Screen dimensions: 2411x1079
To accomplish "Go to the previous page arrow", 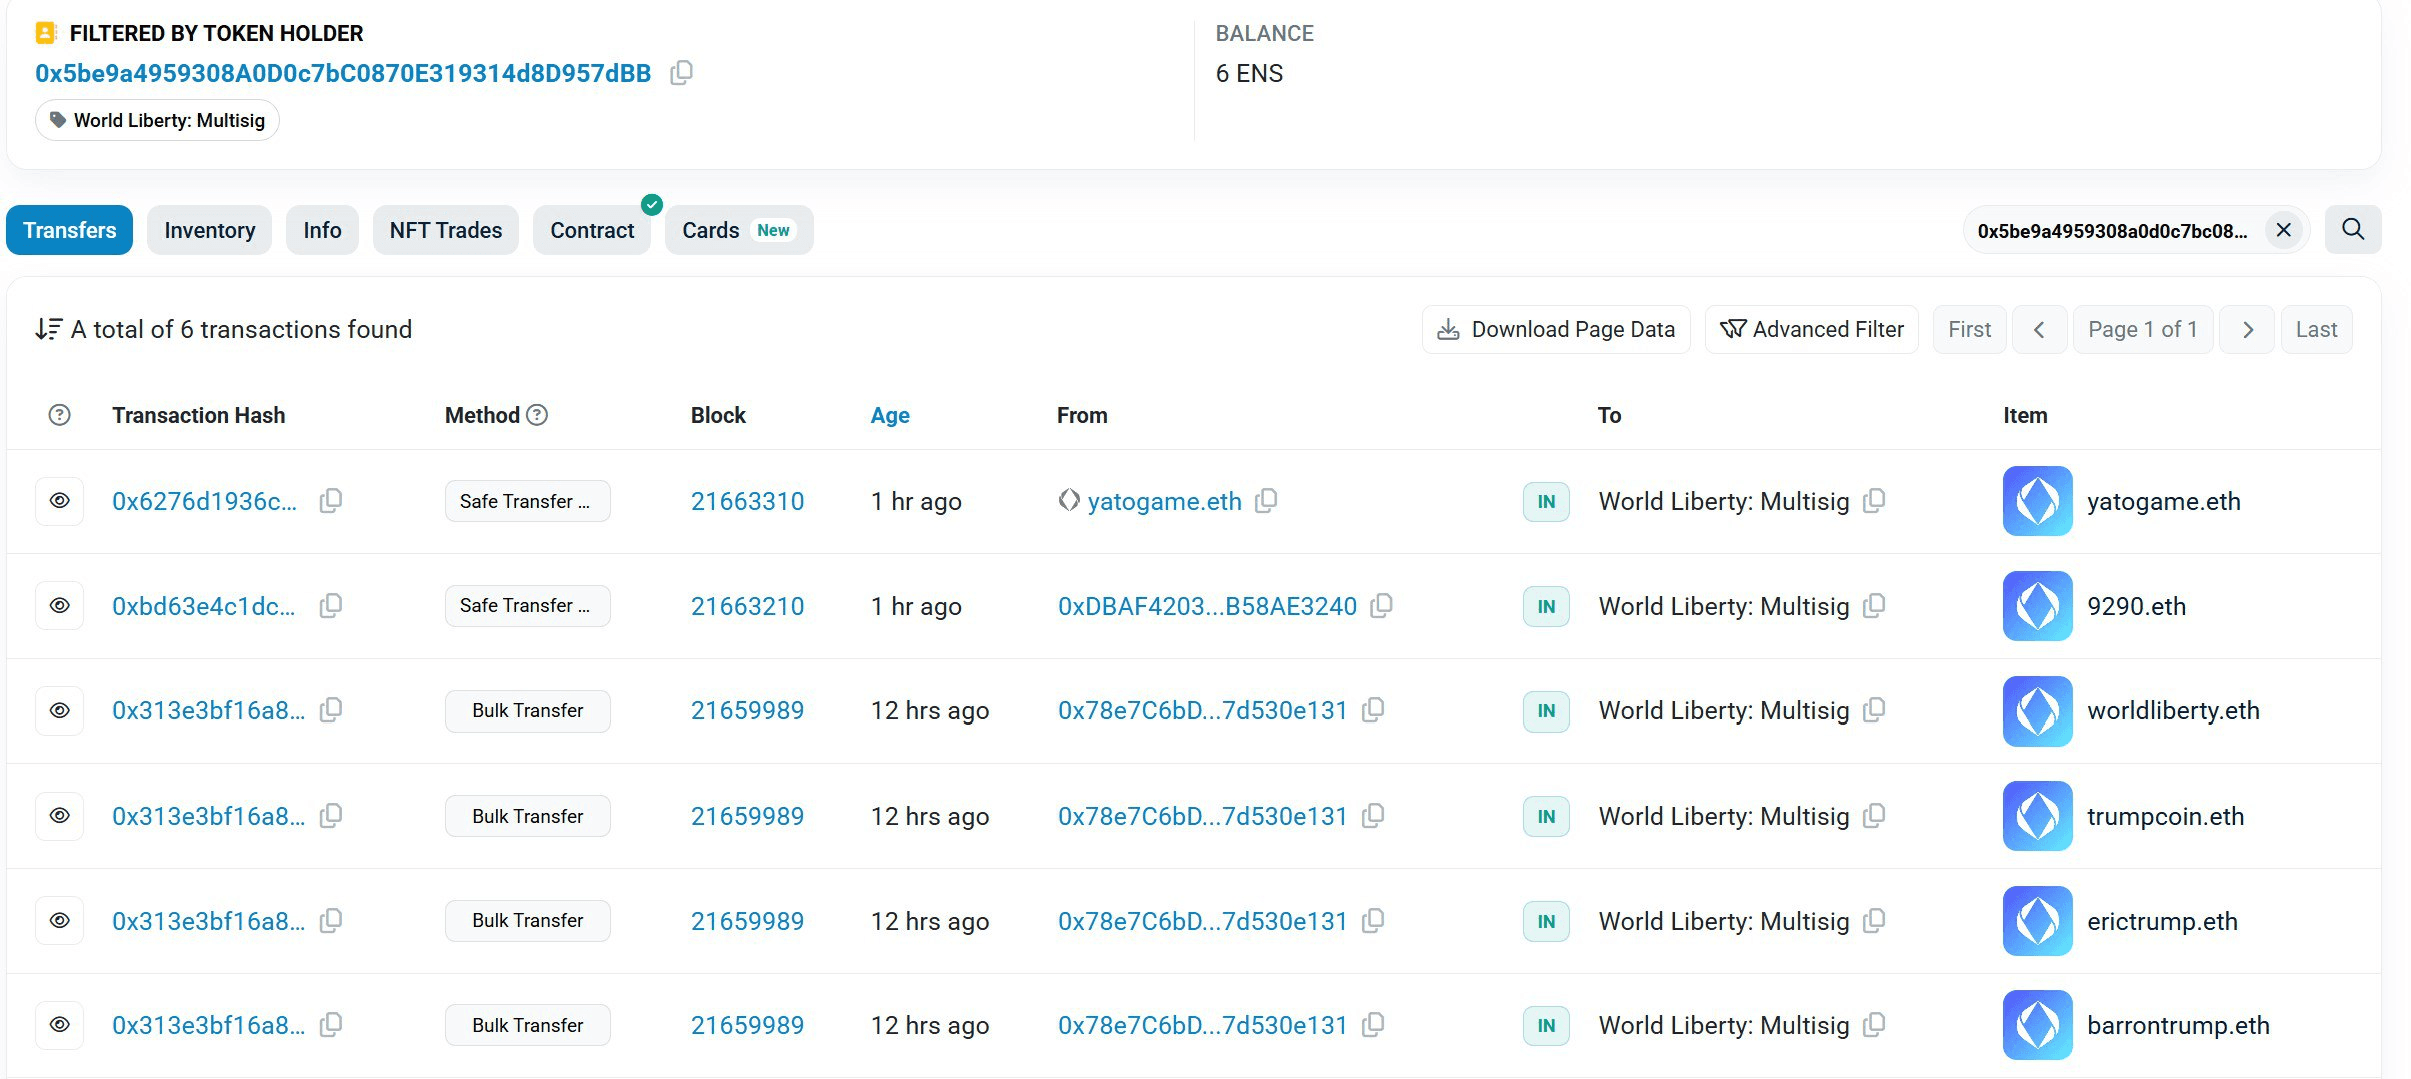I will coord(2039,330).
